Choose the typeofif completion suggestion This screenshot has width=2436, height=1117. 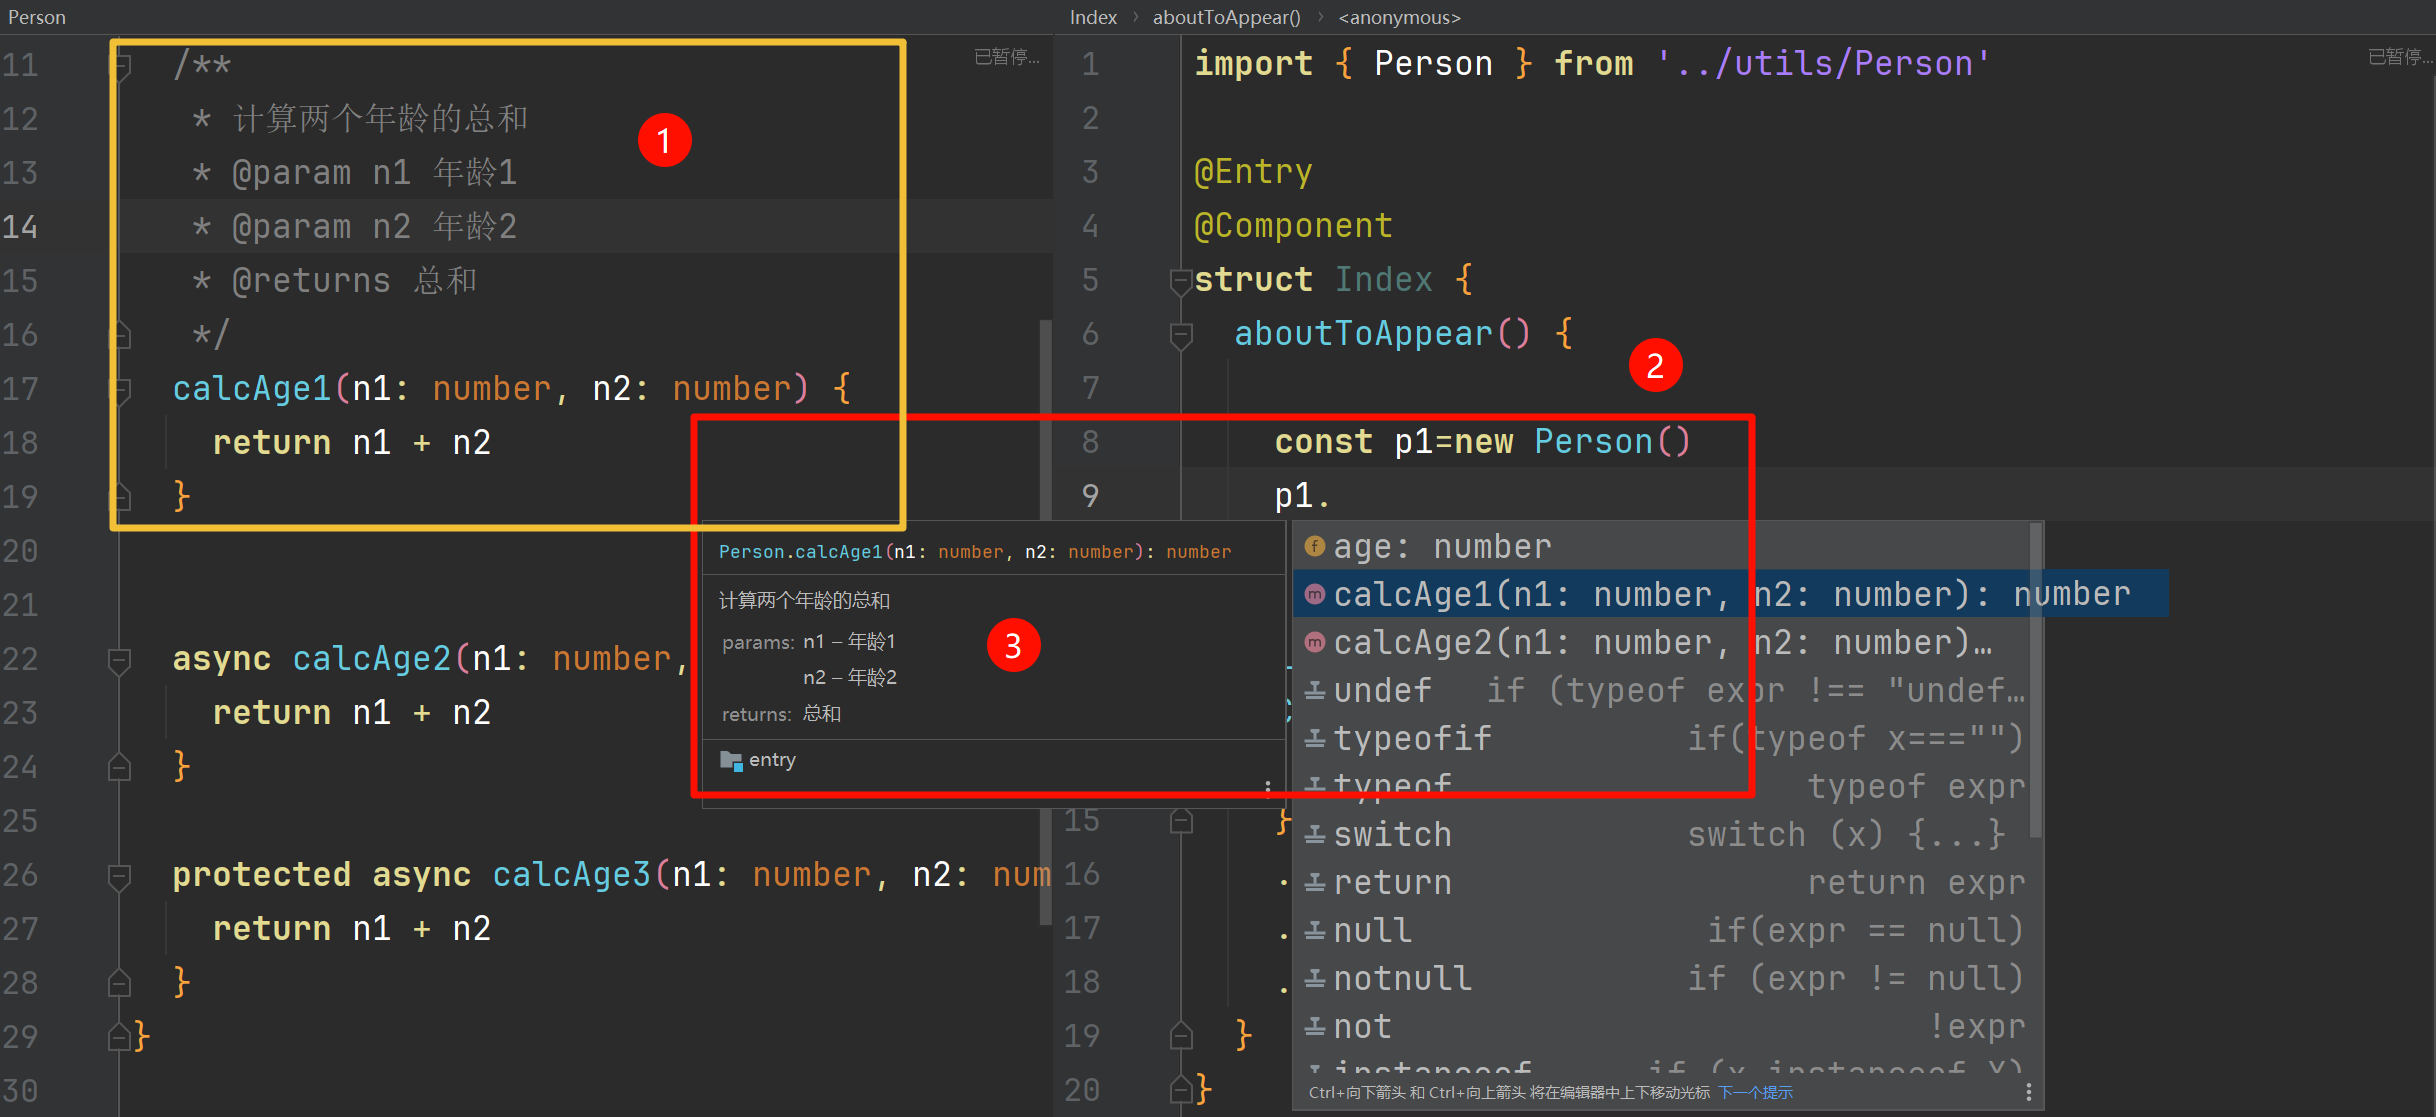(1413, 738)
